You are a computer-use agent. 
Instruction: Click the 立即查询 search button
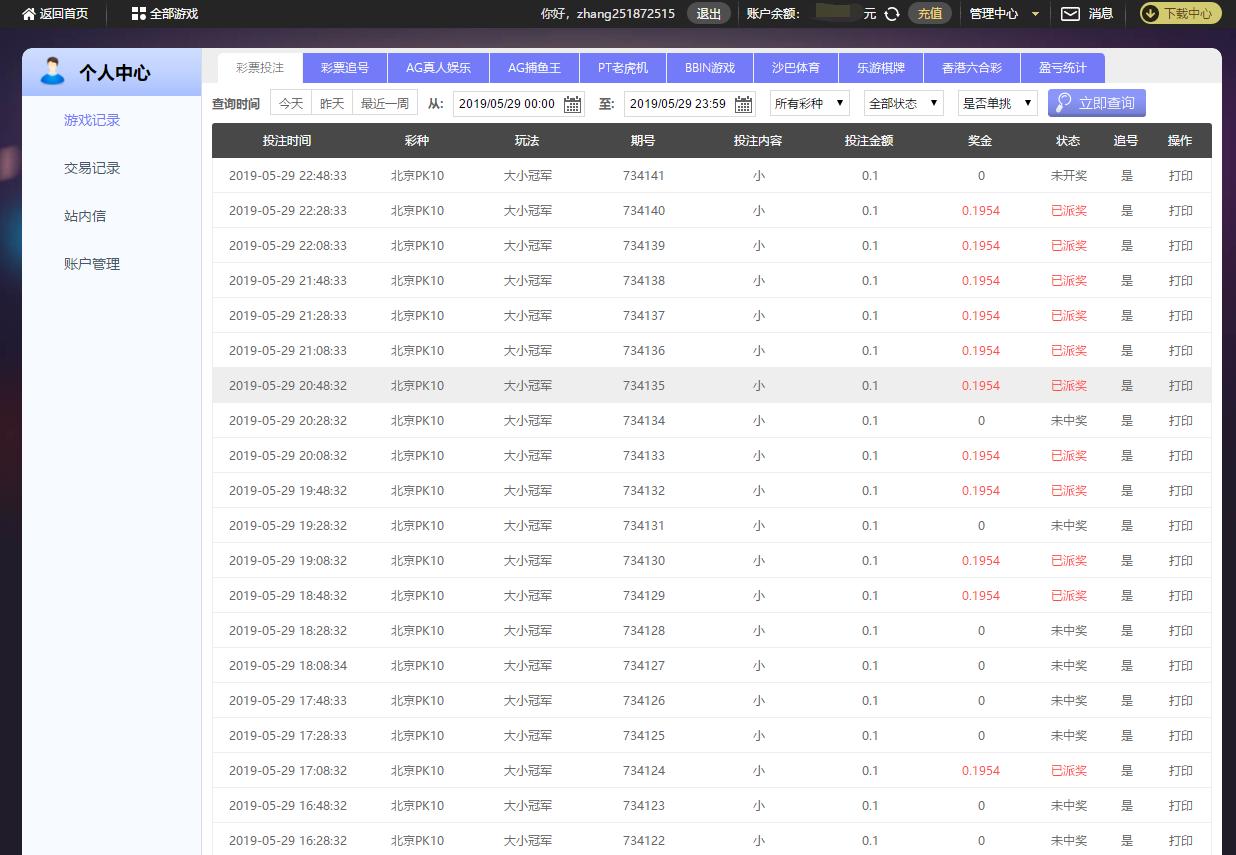1097,103
